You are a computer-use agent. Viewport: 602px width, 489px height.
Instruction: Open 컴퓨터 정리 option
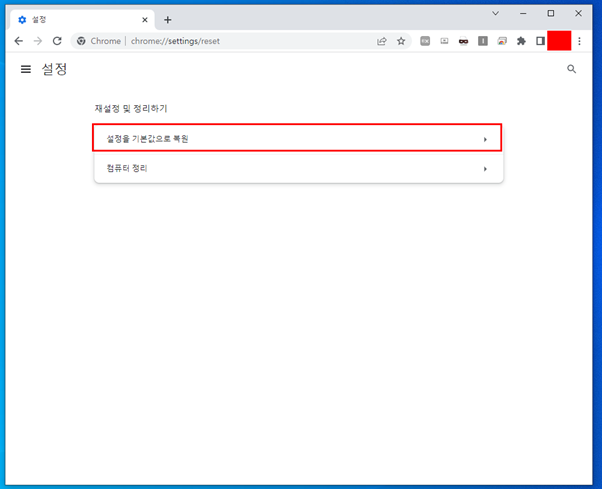[298, 168]
